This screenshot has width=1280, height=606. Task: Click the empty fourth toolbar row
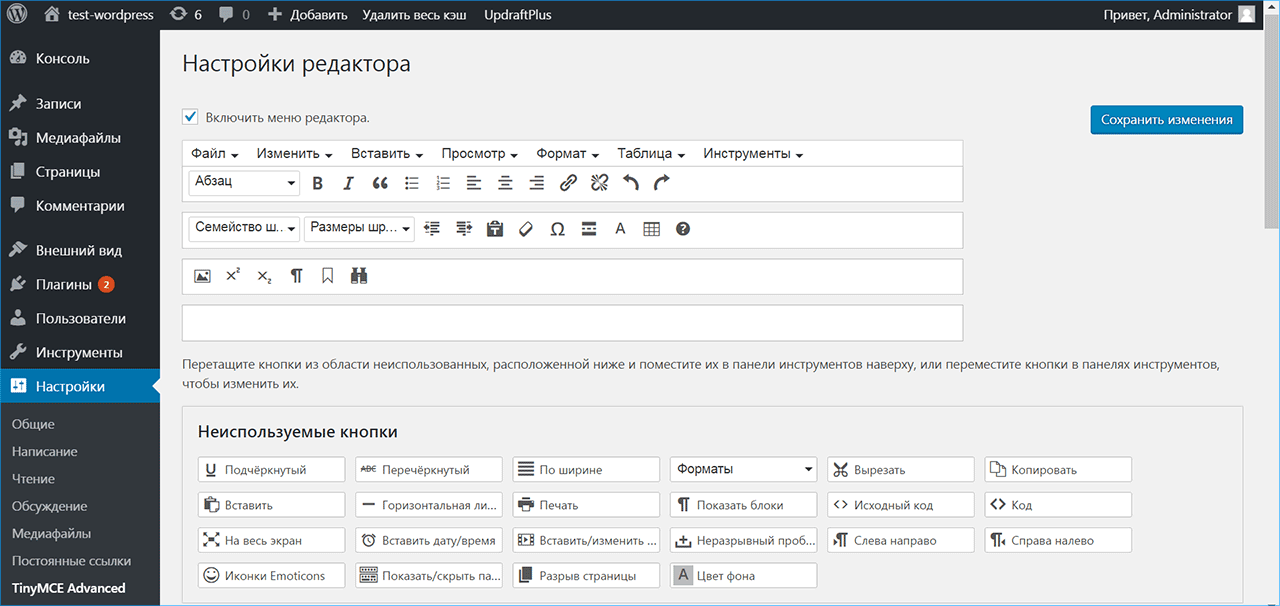click(x=572, y=323)
